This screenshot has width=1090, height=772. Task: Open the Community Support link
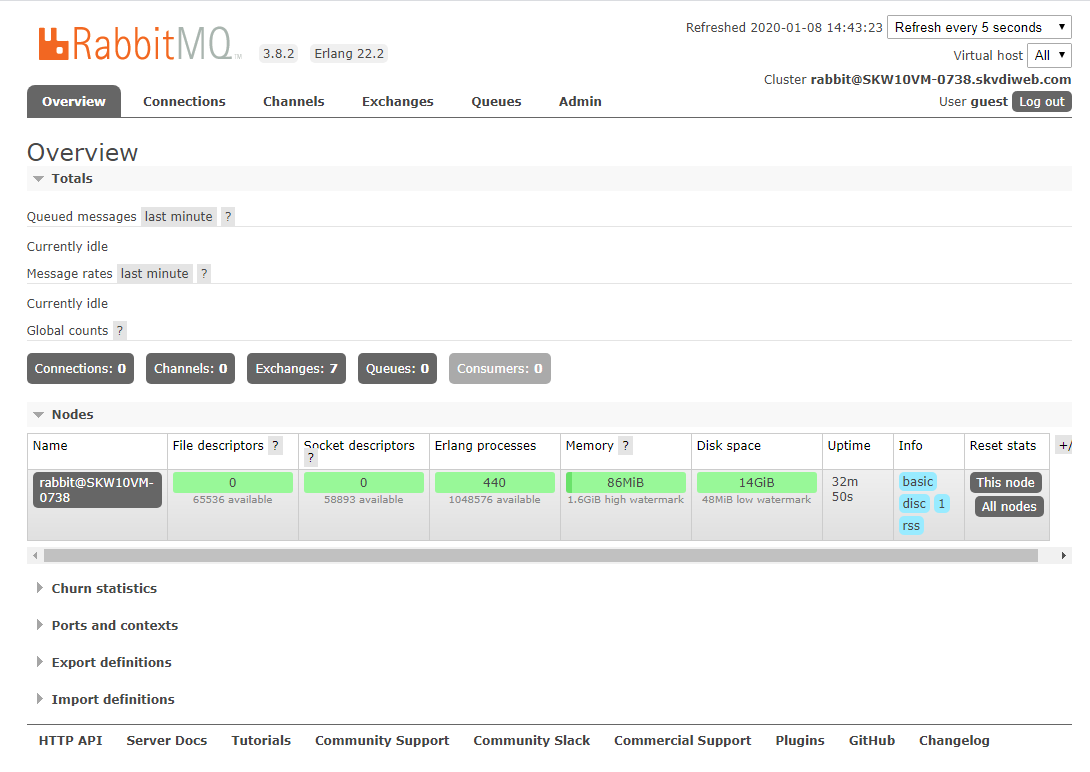pos(382,740)
